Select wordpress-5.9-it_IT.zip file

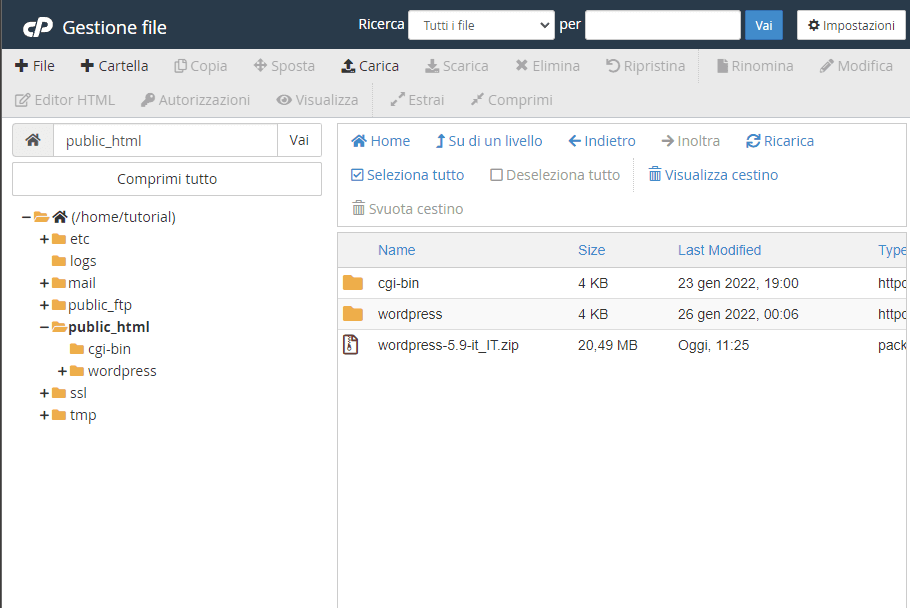[448, 345]
